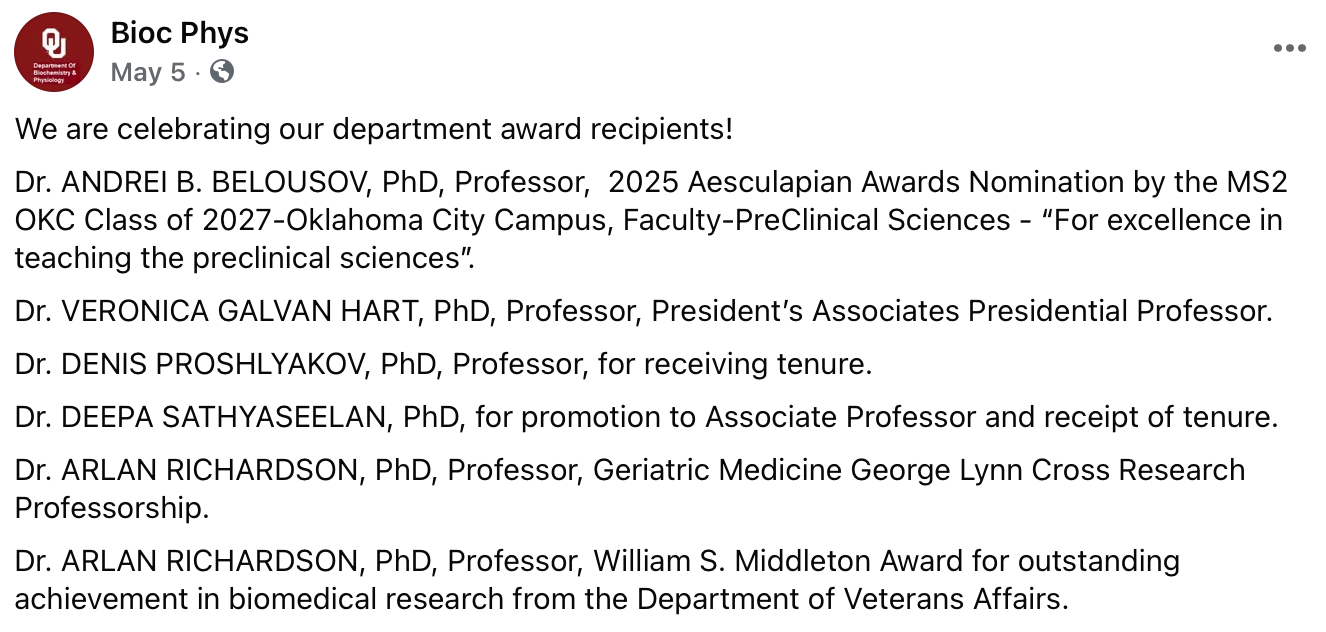
Task: Click 'President's Associates Presidential Professor' text
Action: [961, 311]
